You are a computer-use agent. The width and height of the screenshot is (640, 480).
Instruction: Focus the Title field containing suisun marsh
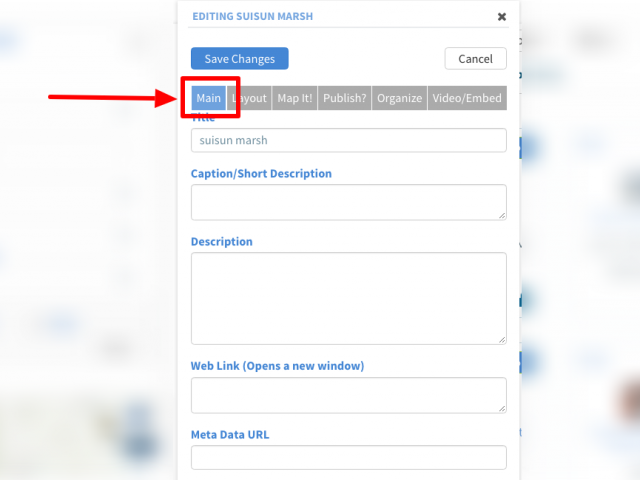349,140
